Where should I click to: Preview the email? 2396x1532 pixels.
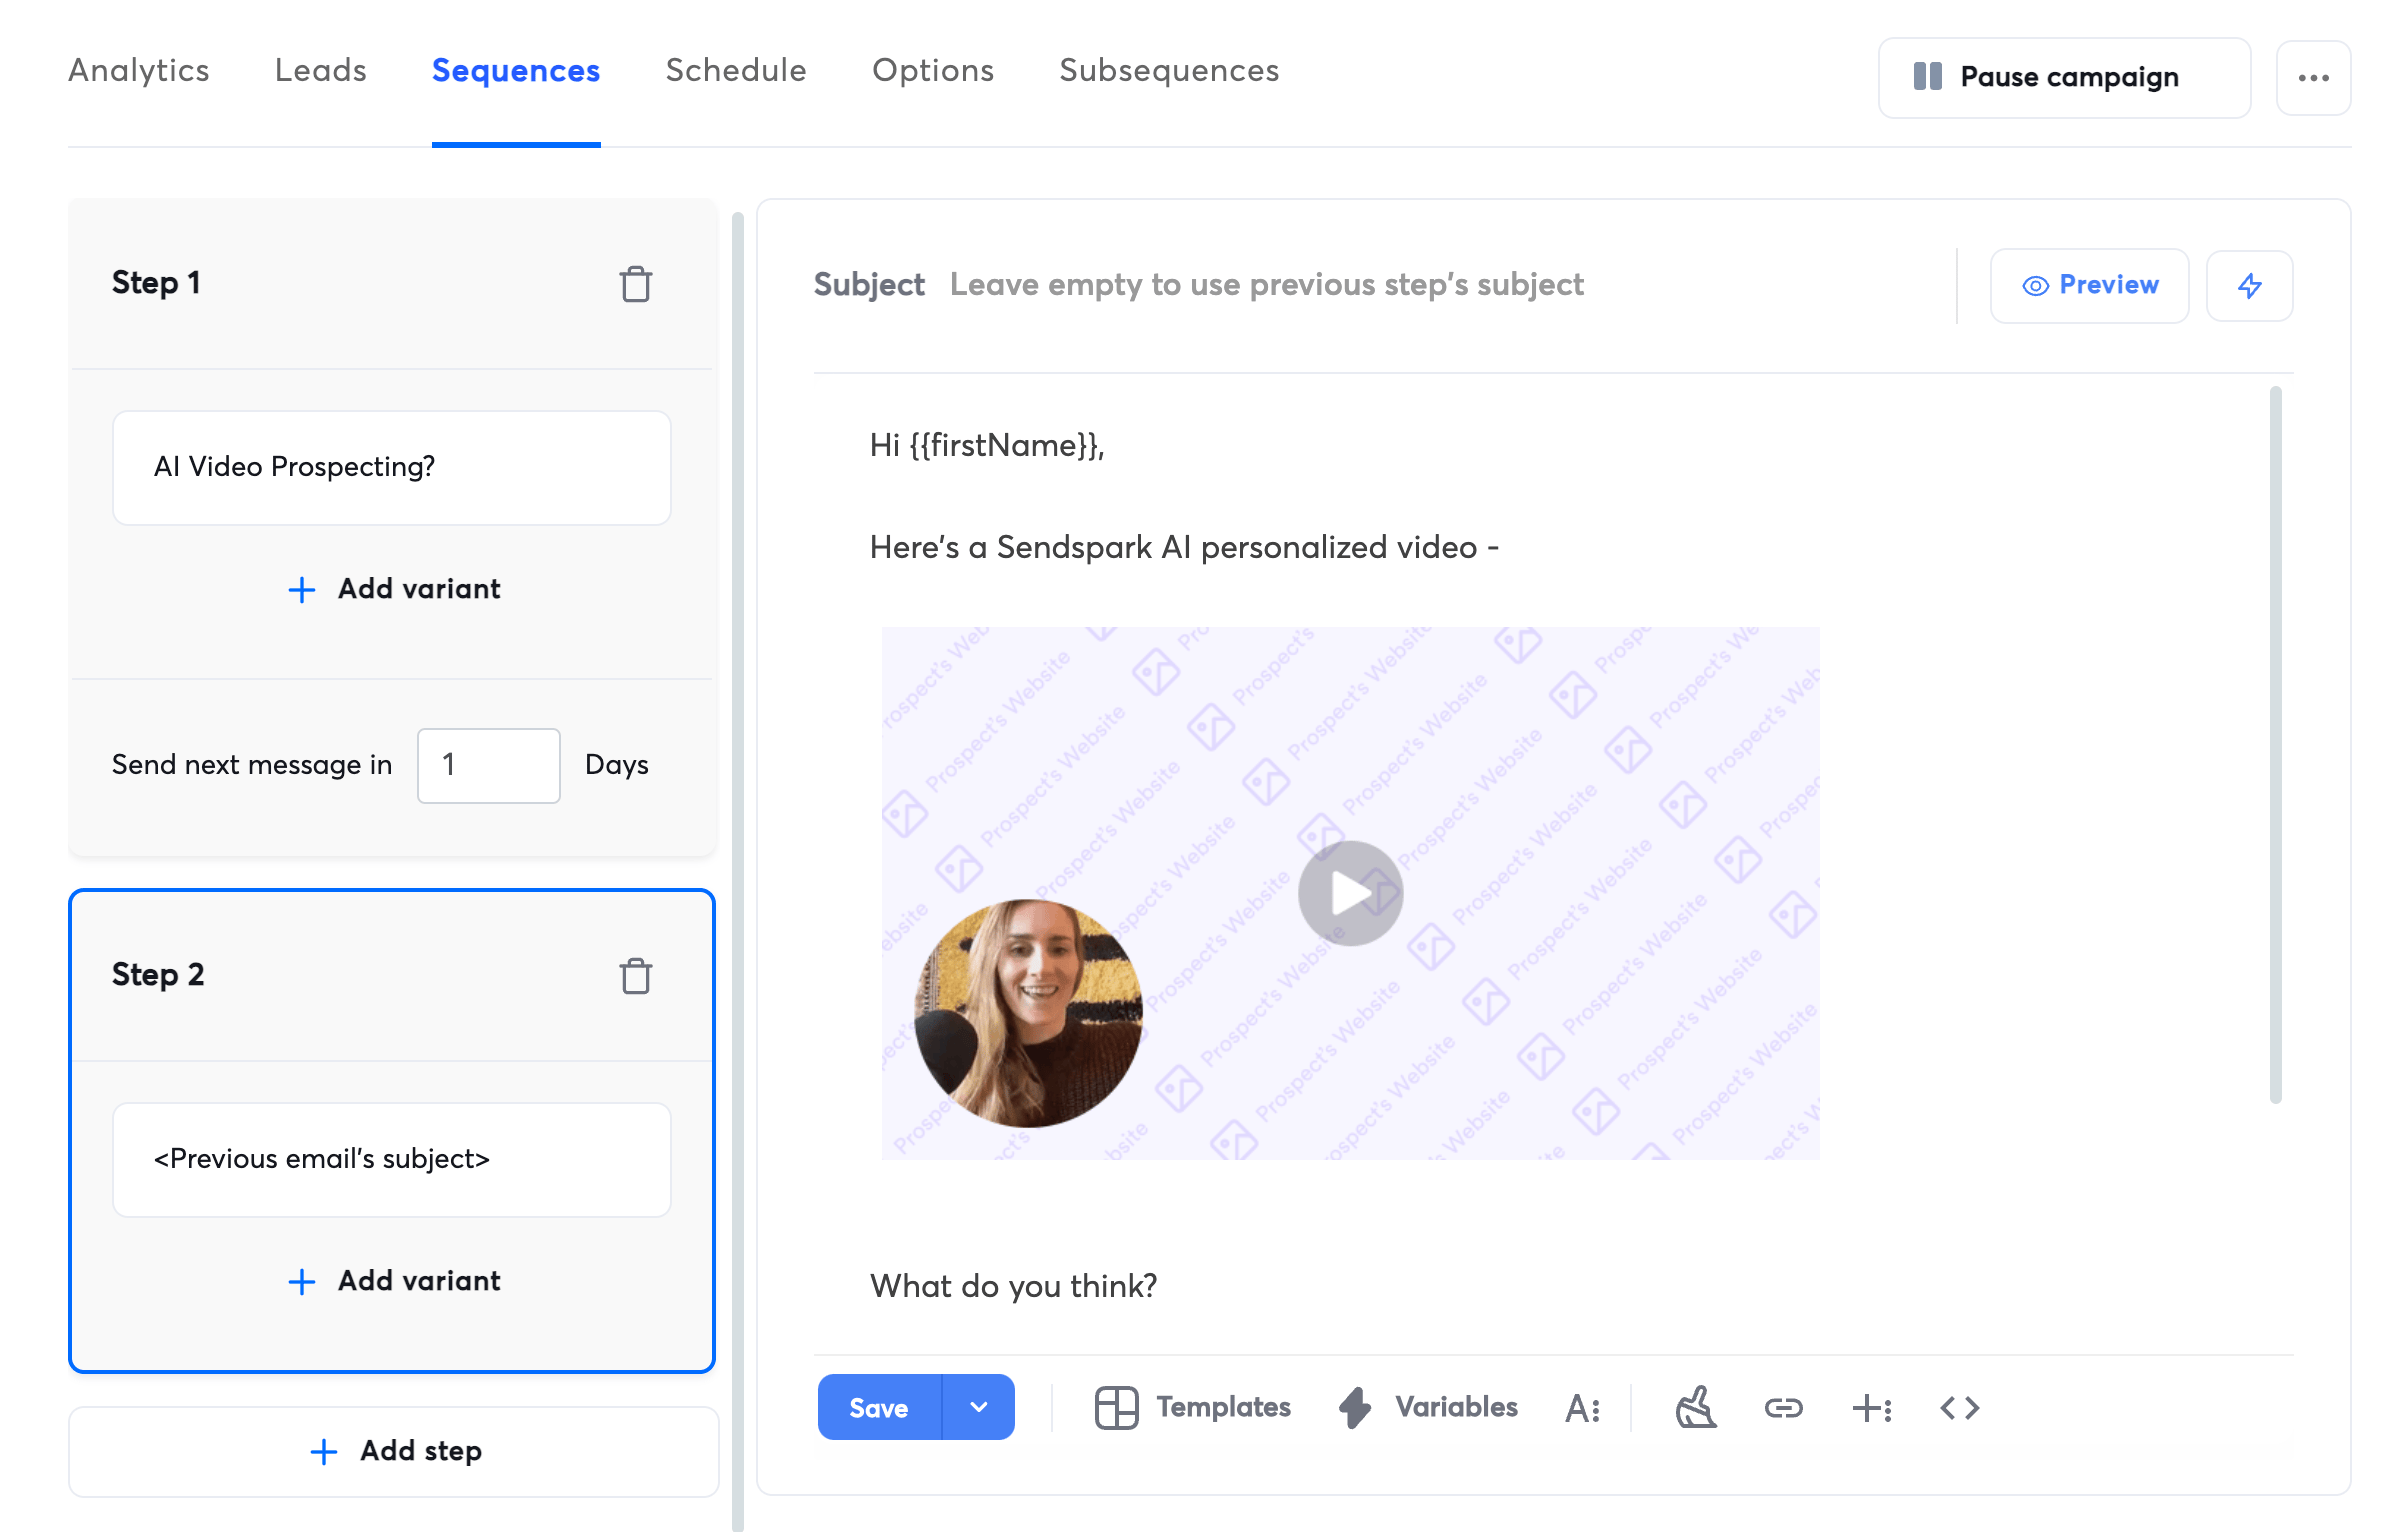click(2089, 286)
